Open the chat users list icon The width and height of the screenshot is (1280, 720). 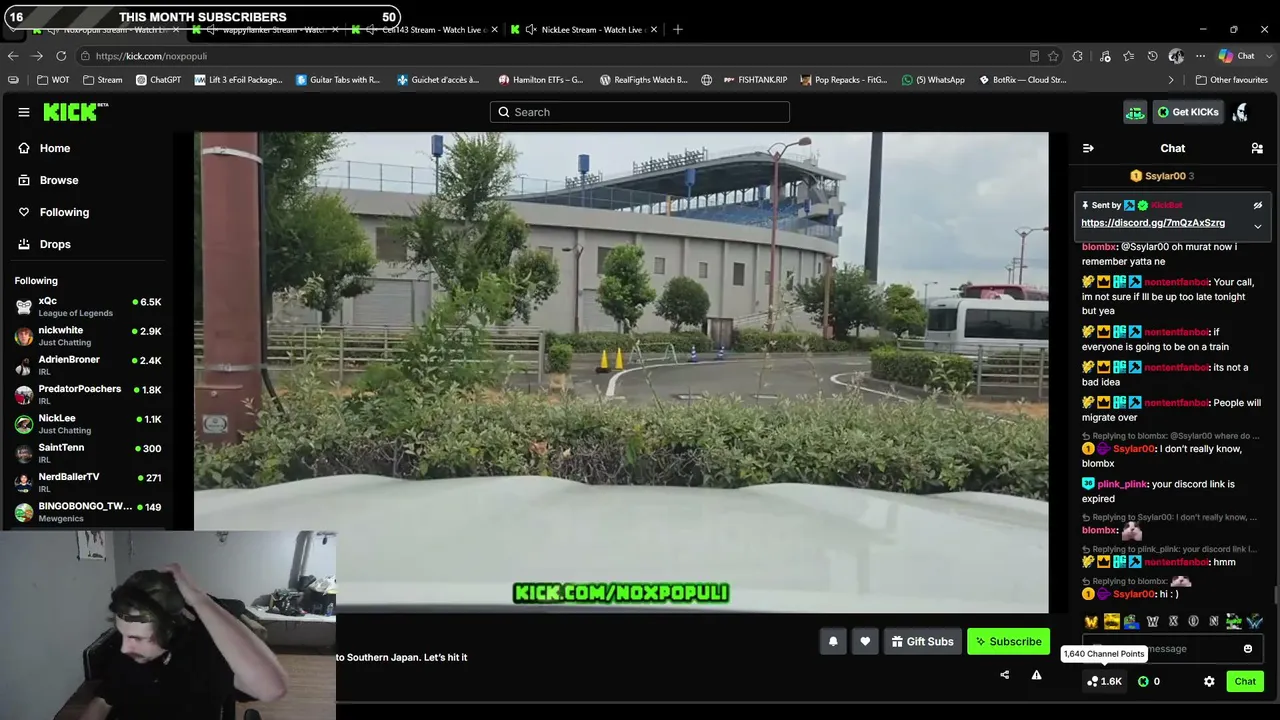click(x=1257, y=148)
